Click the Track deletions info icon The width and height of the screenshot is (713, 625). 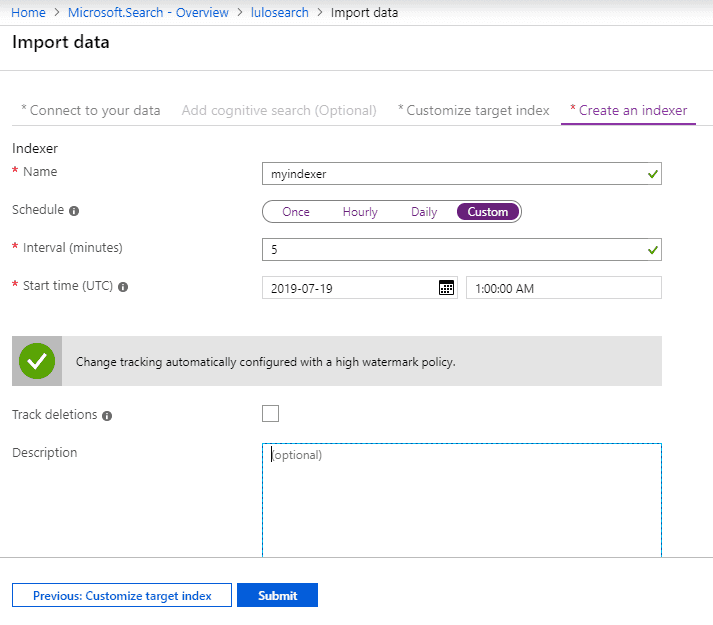(107, 416)
